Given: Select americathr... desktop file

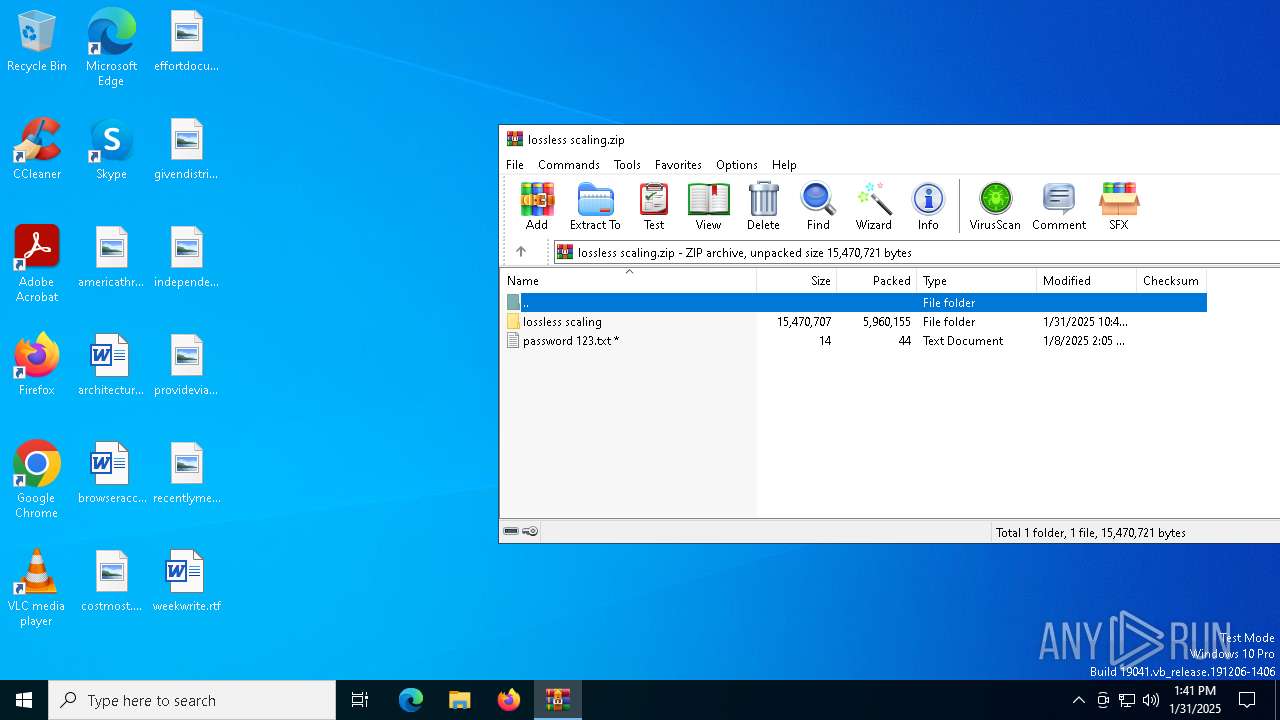Looking at the screenshot, I should 111,257.
